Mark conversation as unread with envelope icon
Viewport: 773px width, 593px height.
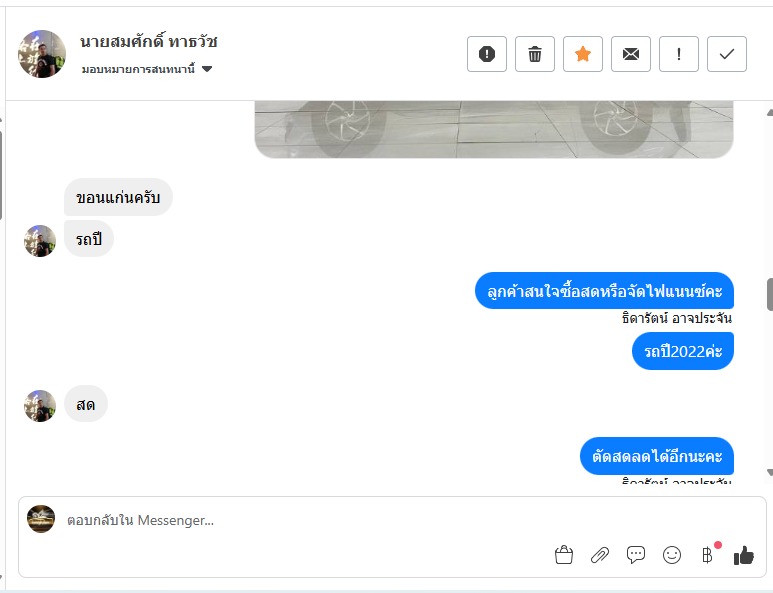[631, 54]
